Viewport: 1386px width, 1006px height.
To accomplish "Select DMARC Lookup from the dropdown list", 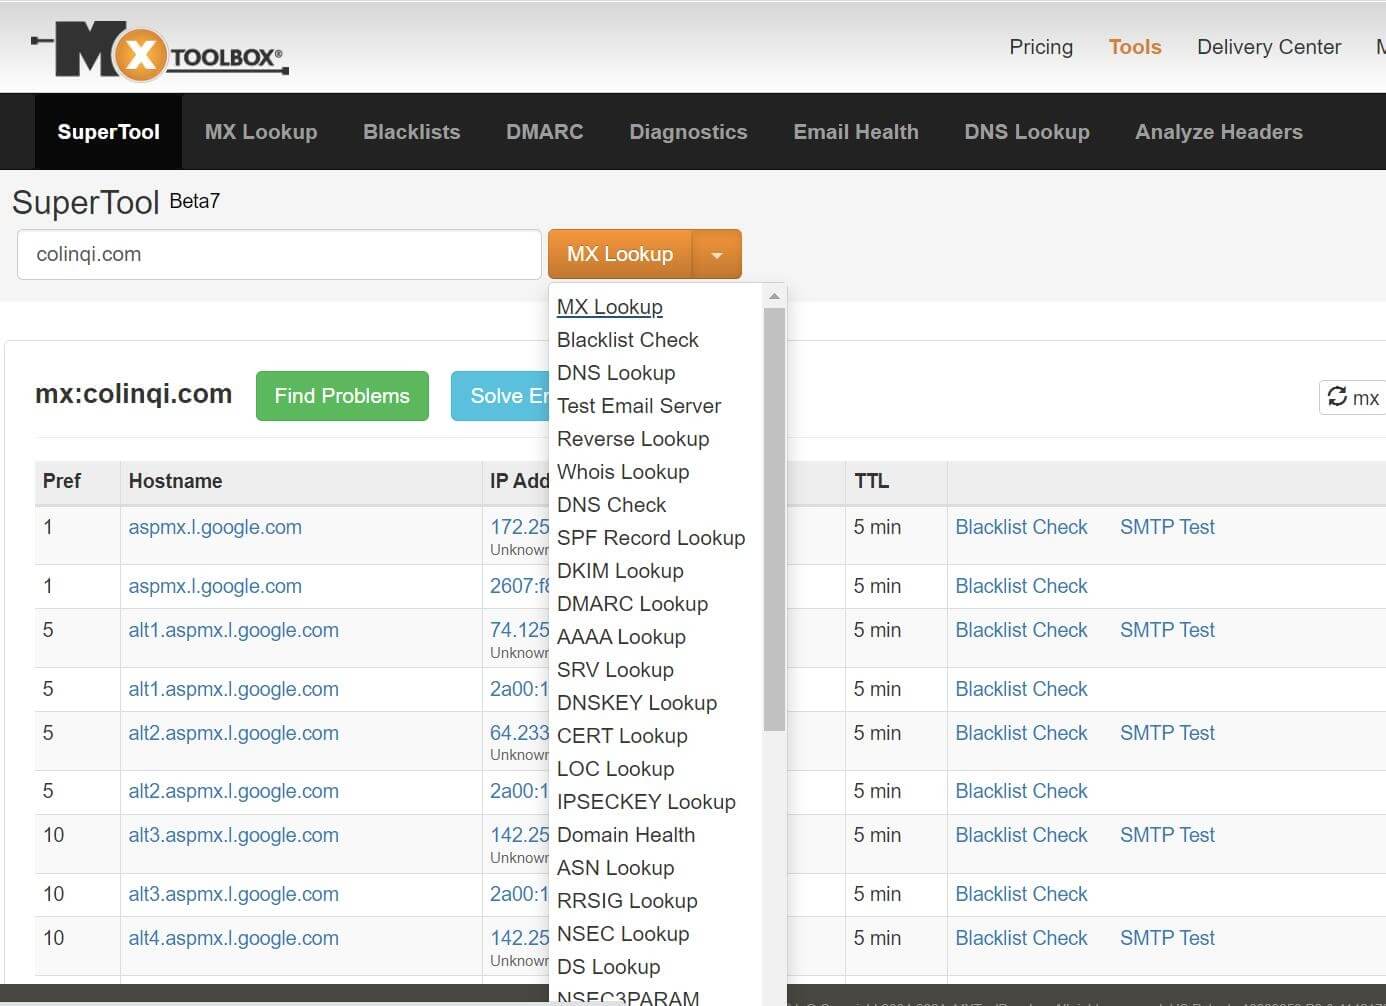I will 632,604.
